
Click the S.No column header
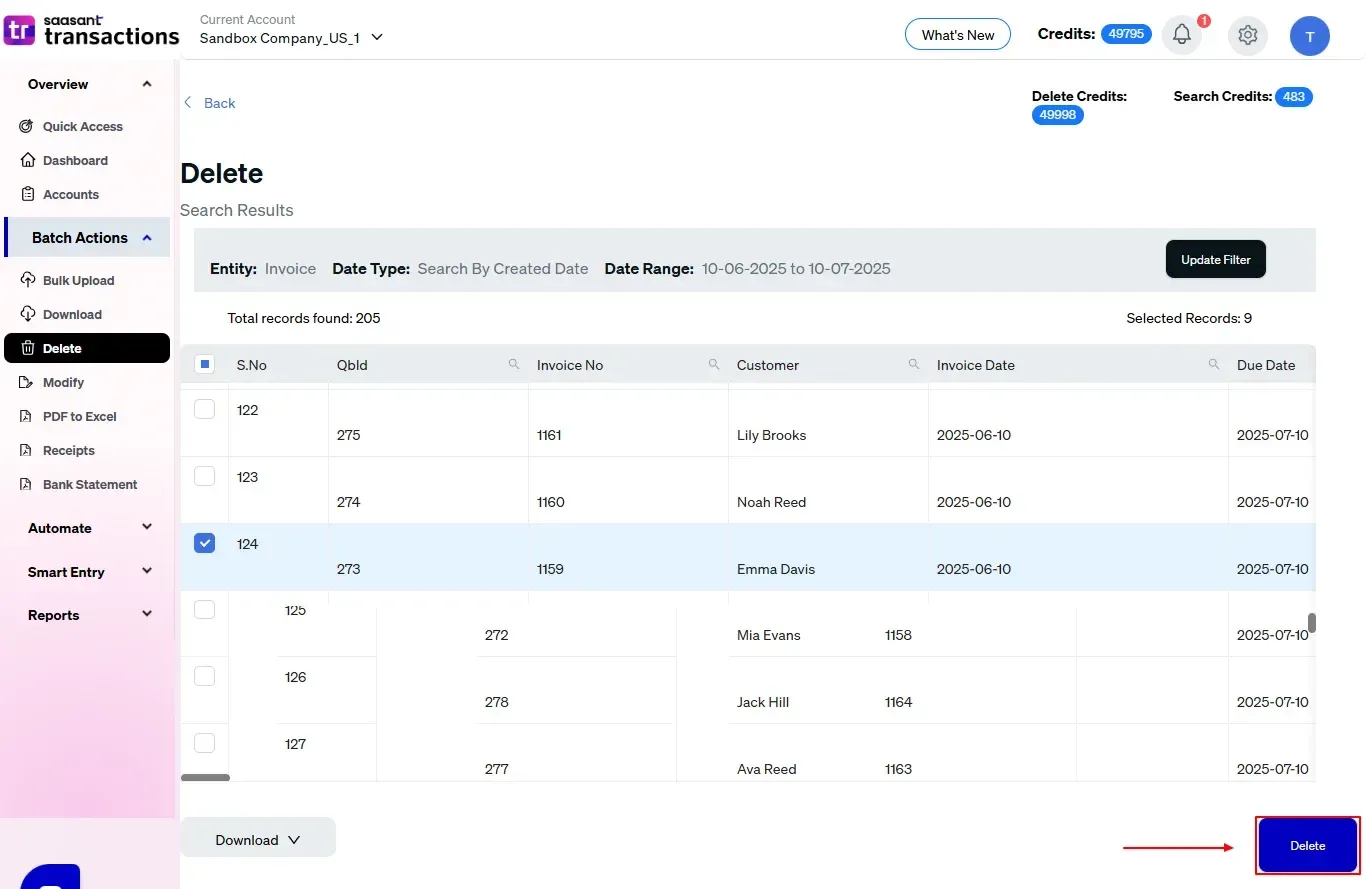click(x=252, y=365)
